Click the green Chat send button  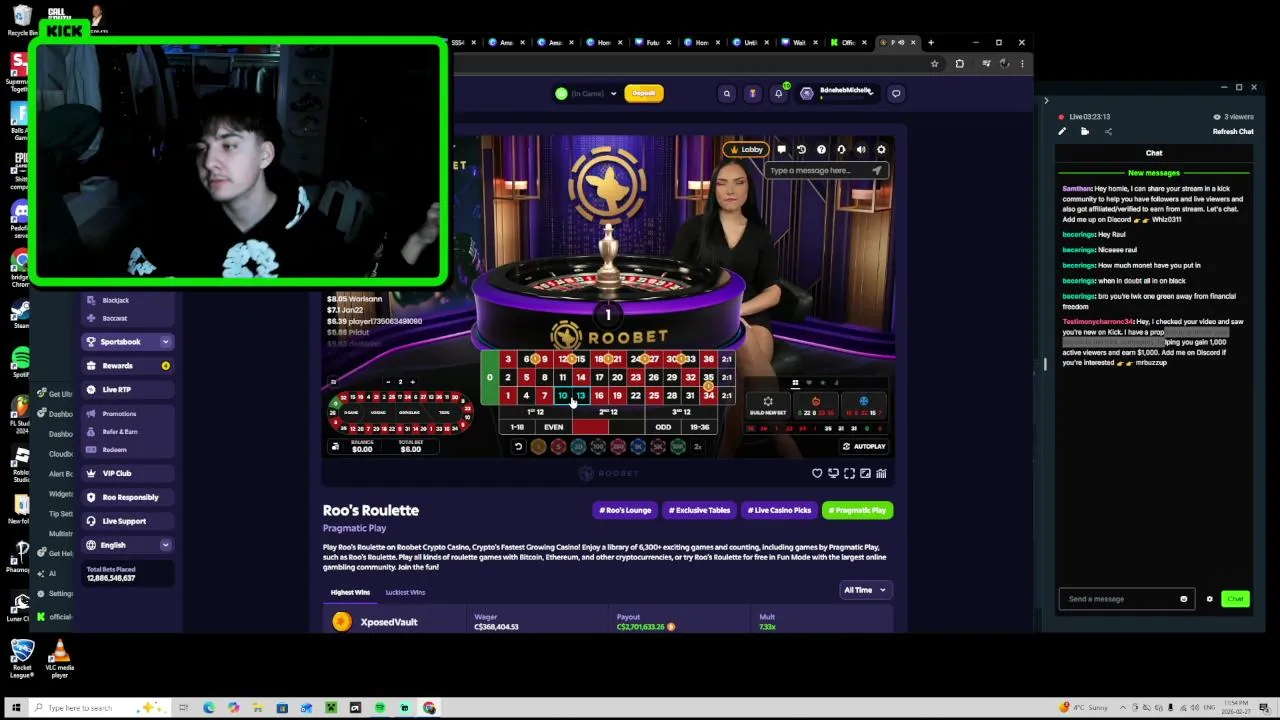(x=1235, y=599)
